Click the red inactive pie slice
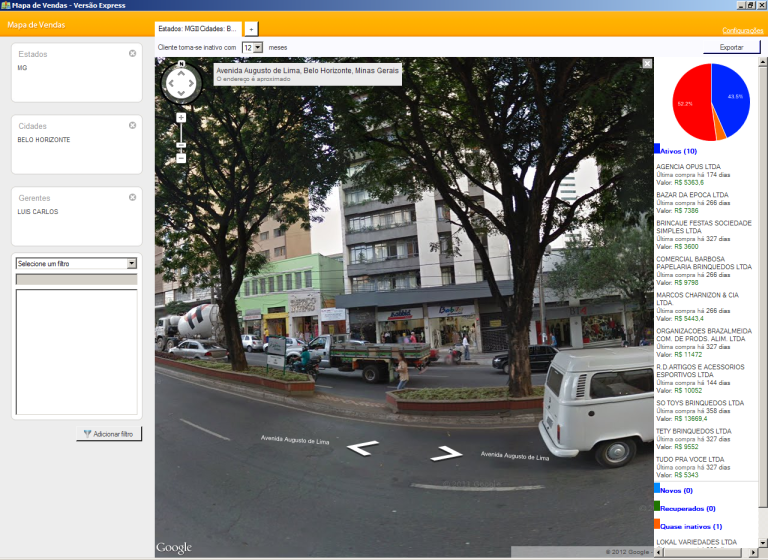Viewport: 768px width, 560px height. coord(692,102)
